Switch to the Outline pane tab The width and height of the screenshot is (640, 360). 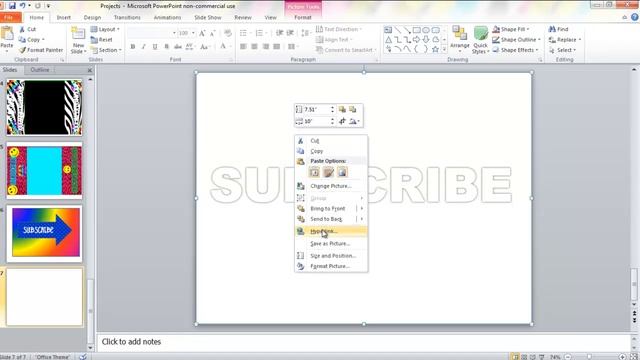(x=40, y=70)
